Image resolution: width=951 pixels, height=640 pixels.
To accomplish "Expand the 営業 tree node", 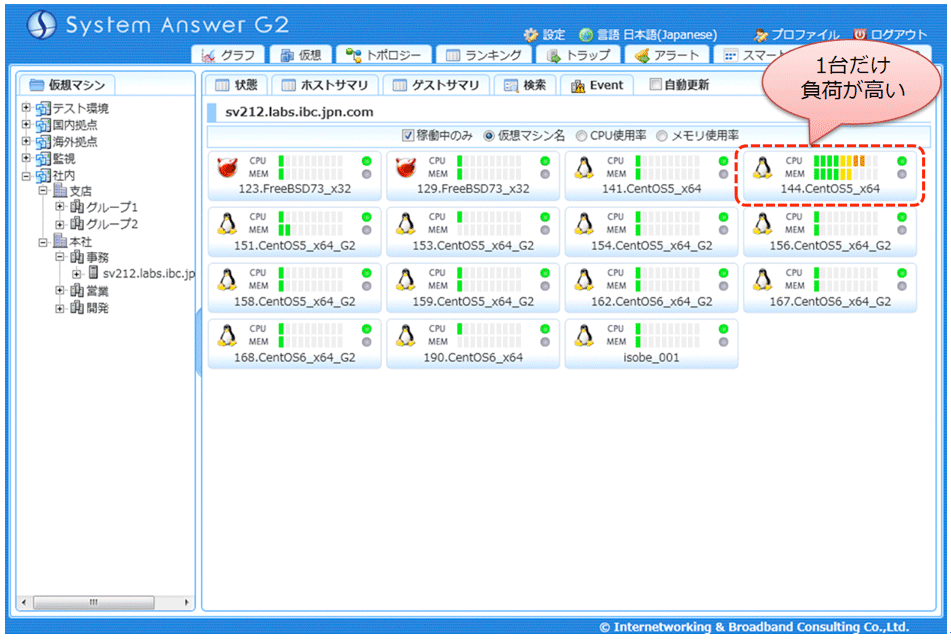I will 59,290.
